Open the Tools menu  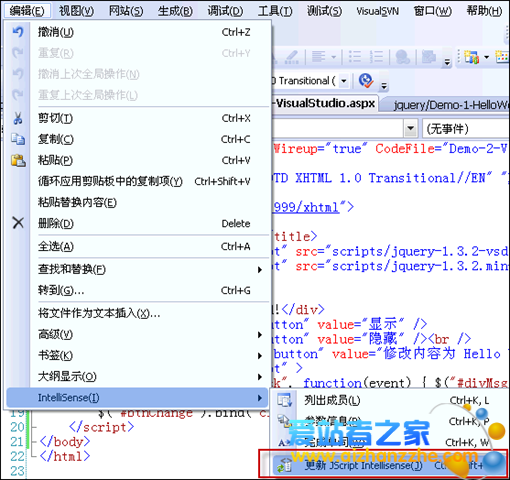[275, 11]
